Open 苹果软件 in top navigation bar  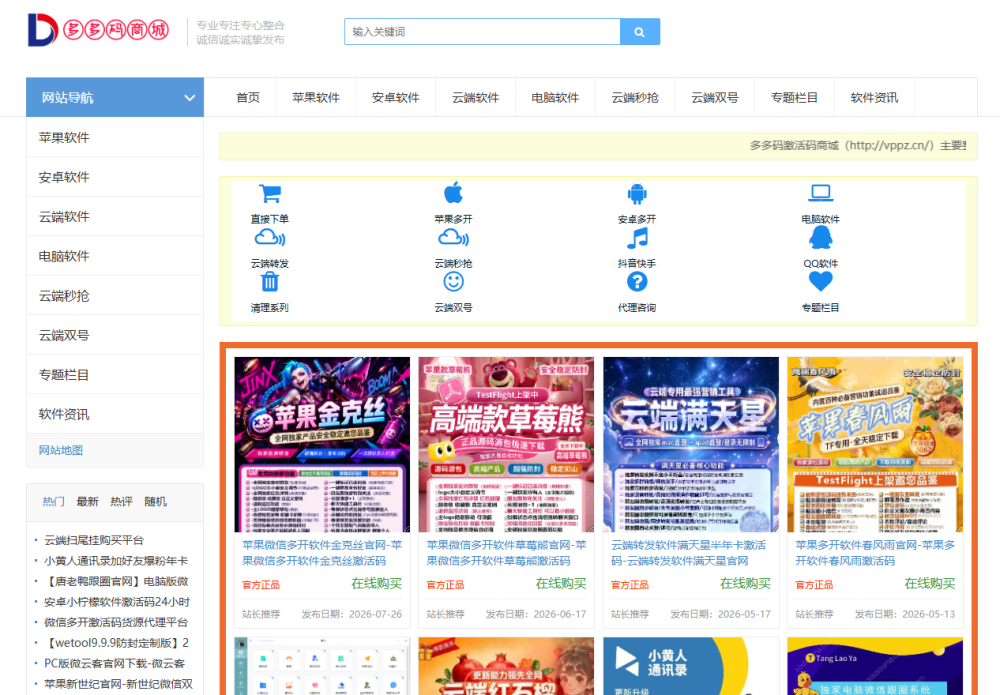pos(316,98)
